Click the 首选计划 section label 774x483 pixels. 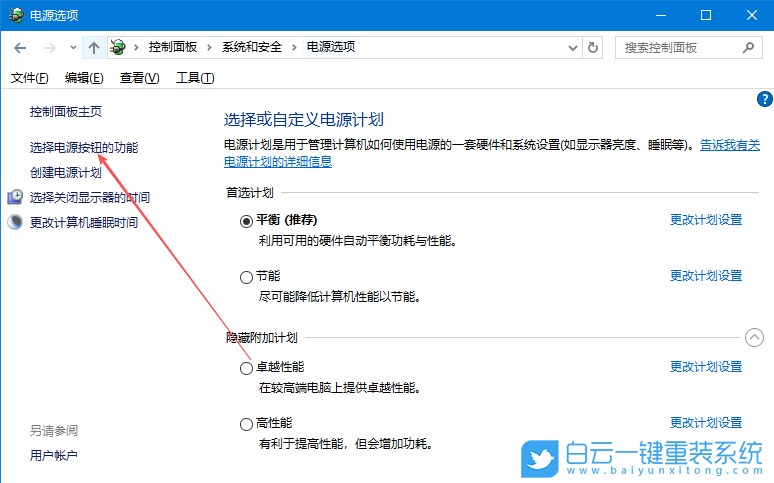pyautogui.click(x=250, y=193)
